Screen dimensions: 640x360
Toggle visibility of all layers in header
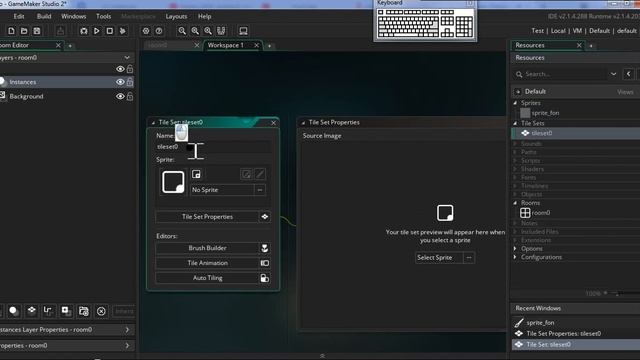[x=120, y=69]
